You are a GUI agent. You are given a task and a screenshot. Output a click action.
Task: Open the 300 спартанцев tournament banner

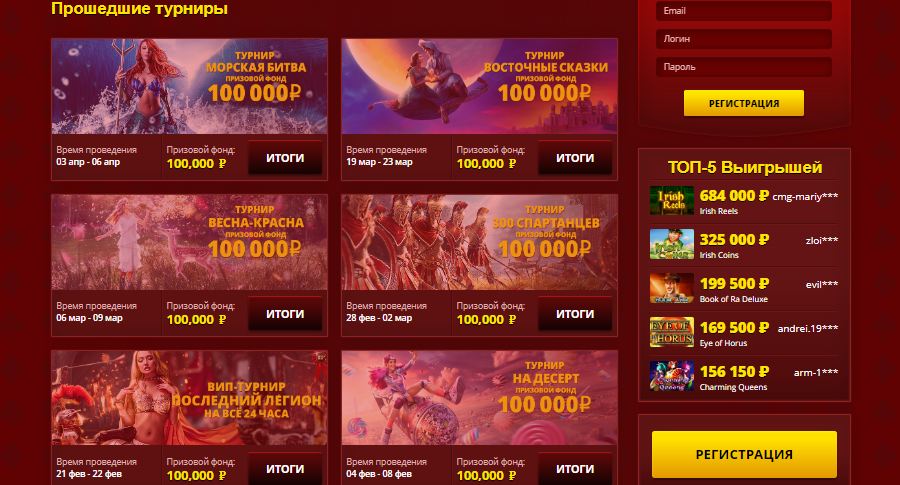479,242
